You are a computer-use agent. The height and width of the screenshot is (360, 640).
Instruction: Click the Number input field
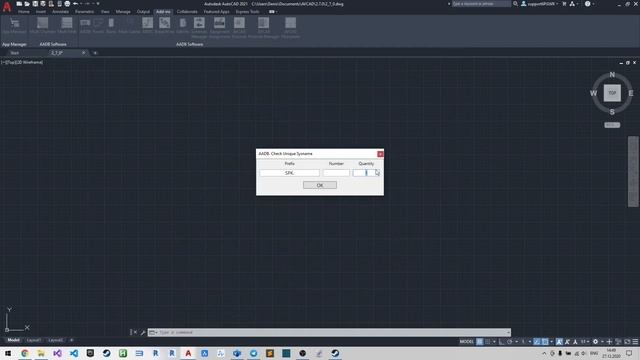click(336, 173)
